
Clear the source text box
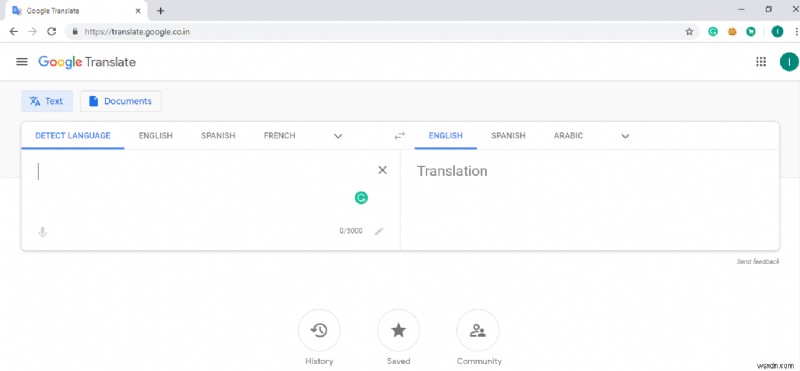[x=382, y=170]
